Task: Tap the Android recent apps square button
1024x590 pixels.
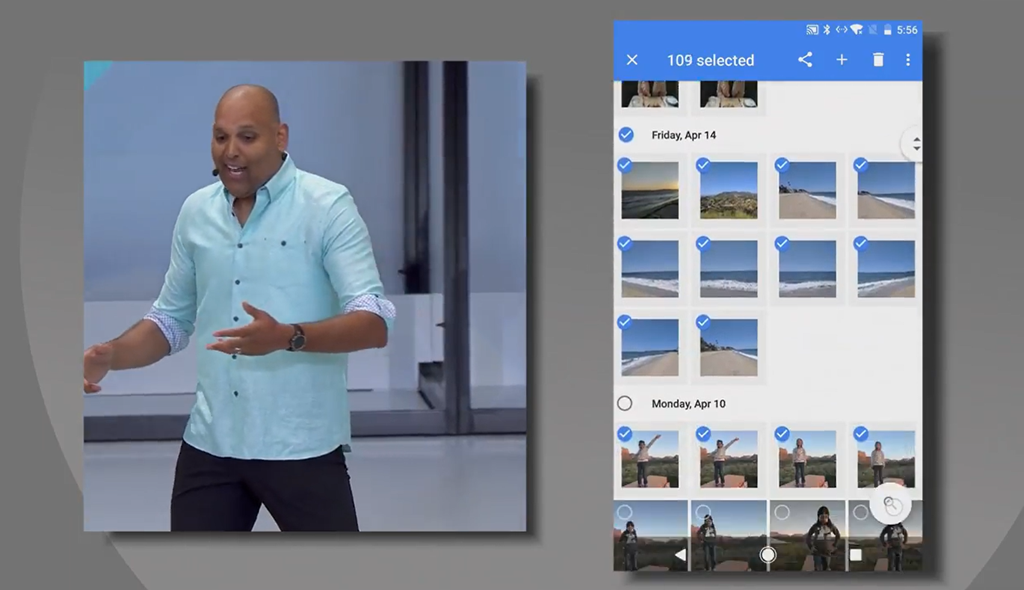Action: click(x=856, y=555)
